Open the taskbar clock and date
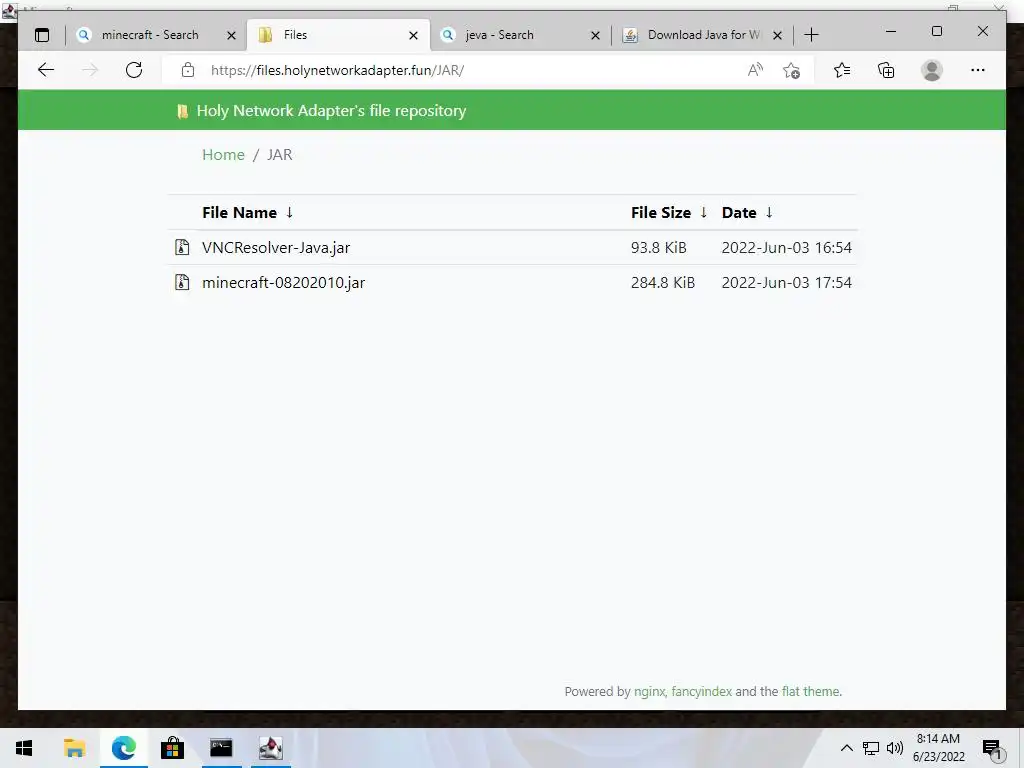 point(938,748)
